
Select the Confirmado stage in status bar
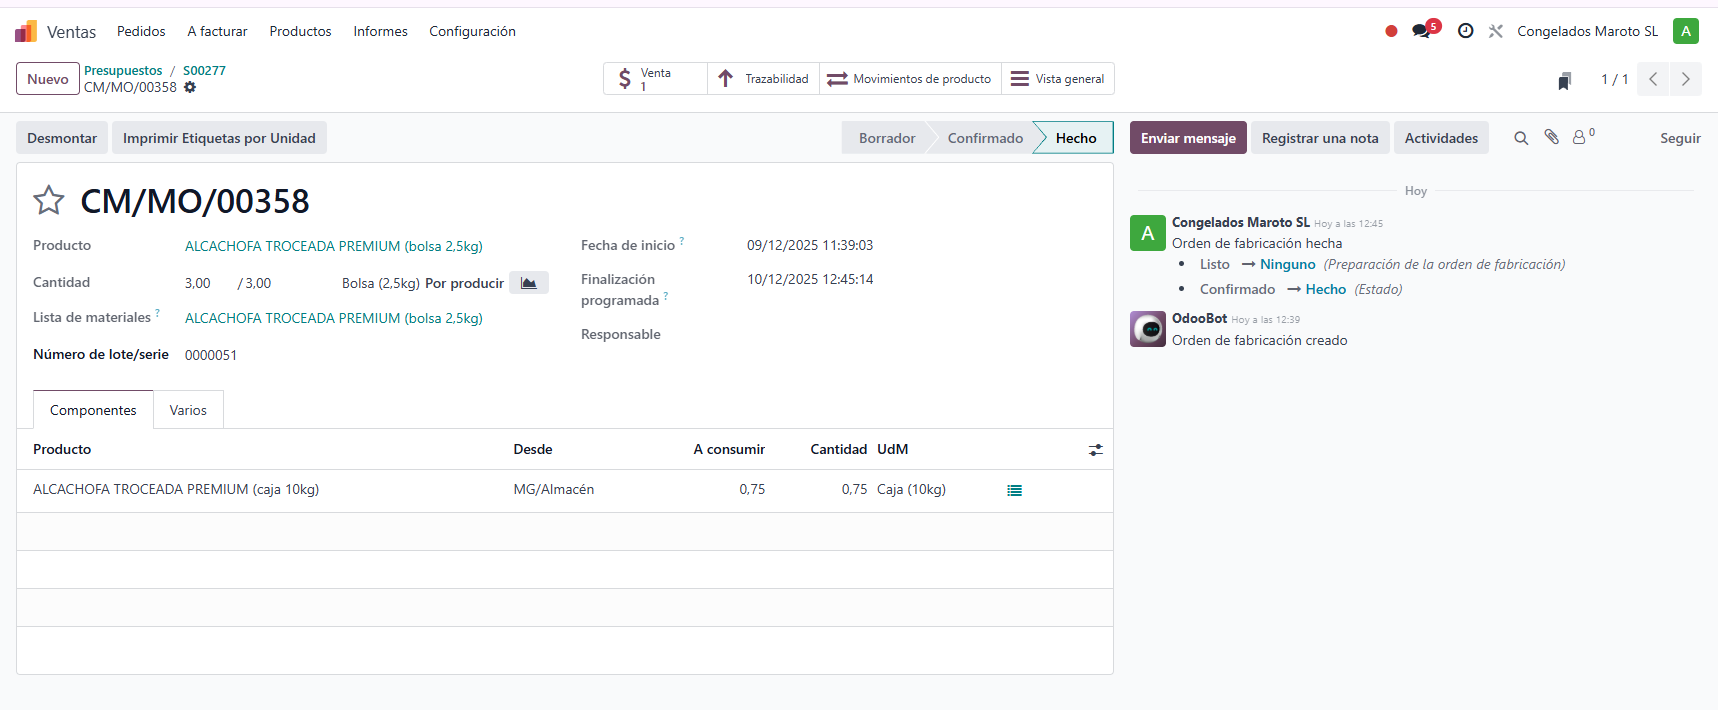click(984, 138)
